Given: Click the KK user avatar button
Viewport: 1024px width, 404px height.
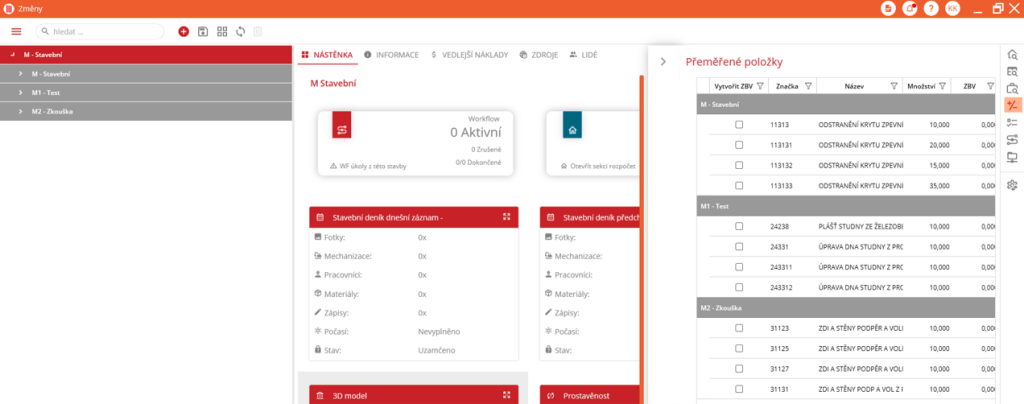Looking at the screenshot, I should (x=952, y=8).
